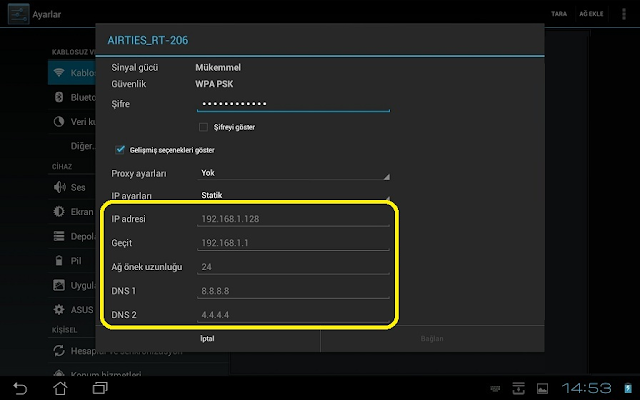This screenshot has width=640, height=400.
Task: Tap the Home navigation button
Action: (x=60, y=388)
